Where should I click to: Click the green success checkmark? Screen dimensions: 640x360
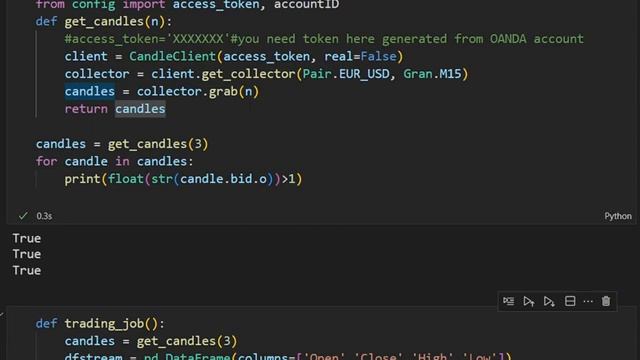(x=23, y=216)
